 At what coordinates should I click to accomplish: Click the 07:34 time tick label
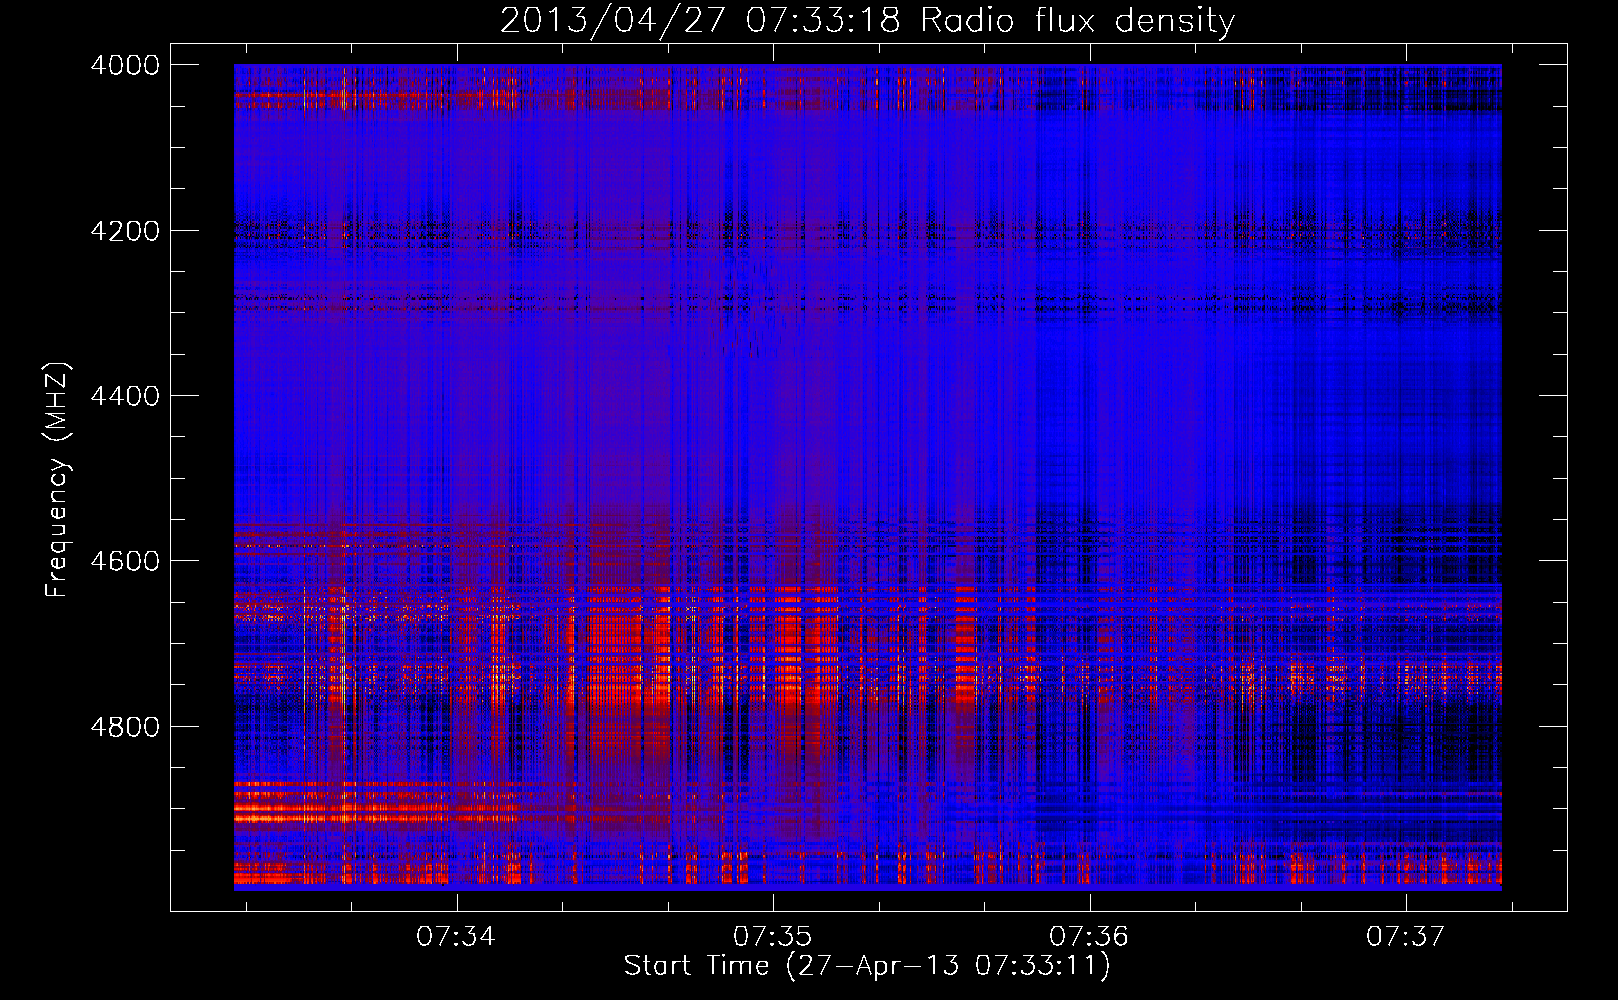[x=456, y=936]
